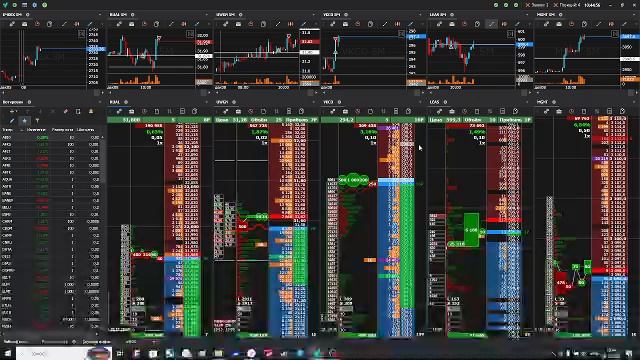The image size is (640, 360).
Task: Open the dropdown arrow at IMOEX chart toolbar end
Action: point(102,24)
